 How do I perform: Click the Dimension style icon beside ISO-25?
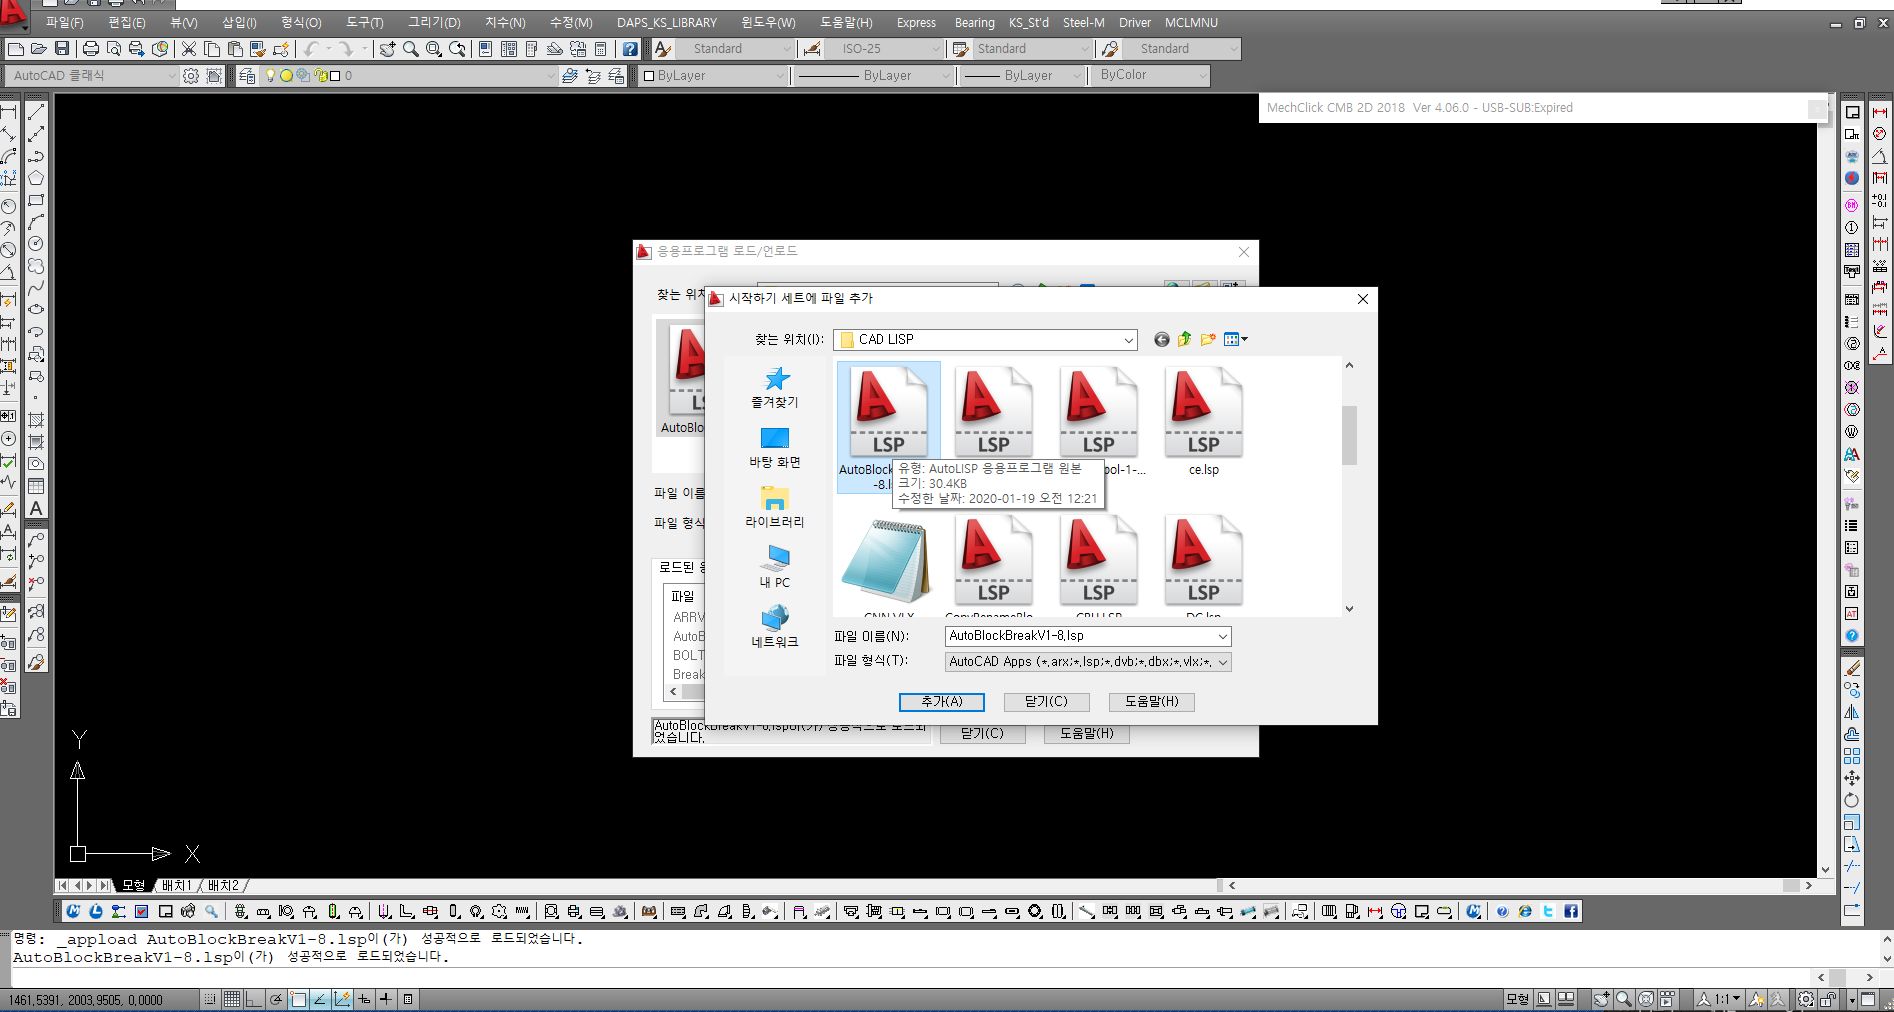coord(811,49)
